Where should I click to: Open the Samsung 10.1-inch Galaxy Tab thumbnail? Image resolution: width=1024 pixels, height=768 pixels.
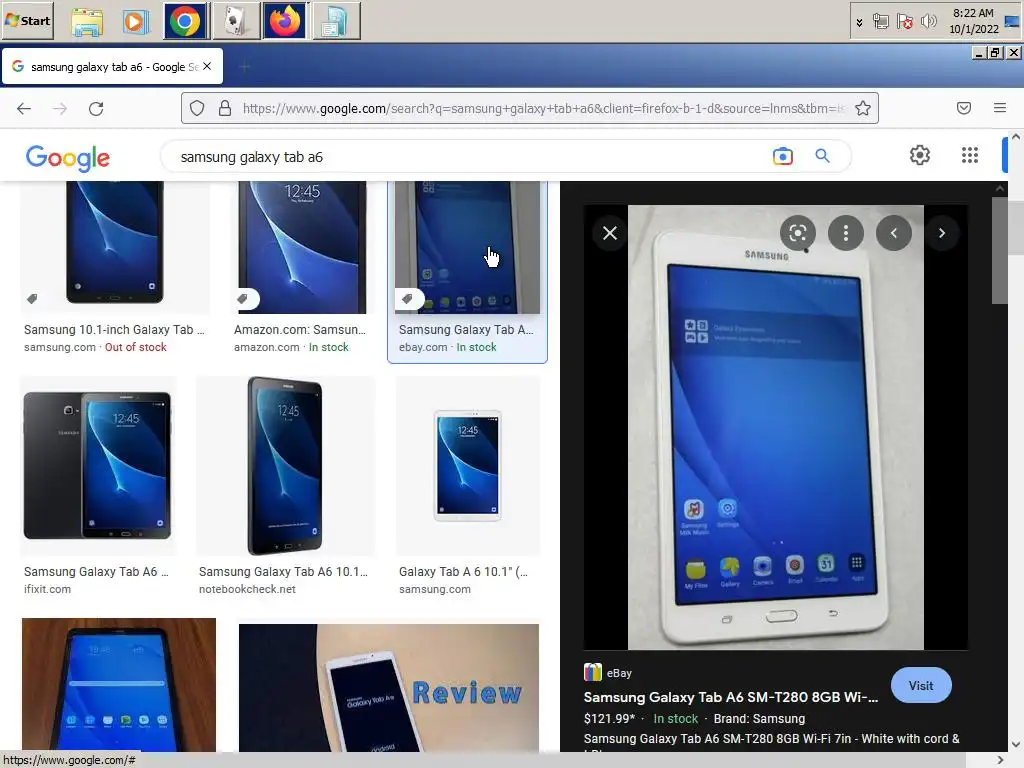[115, 247]
